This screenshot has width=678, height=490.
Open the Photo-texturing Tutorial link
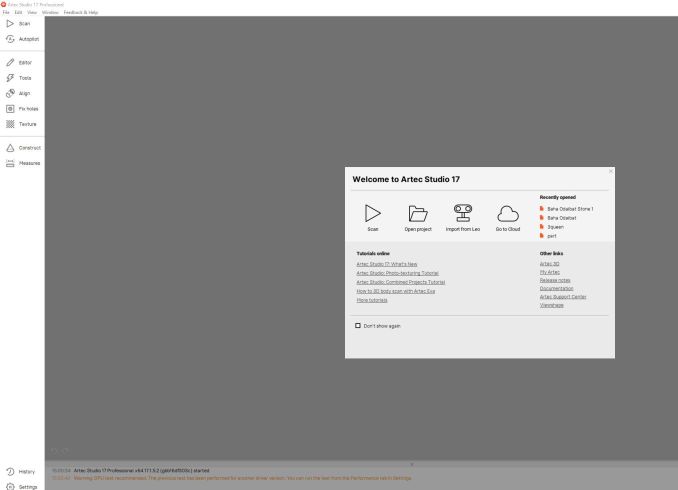397,273
